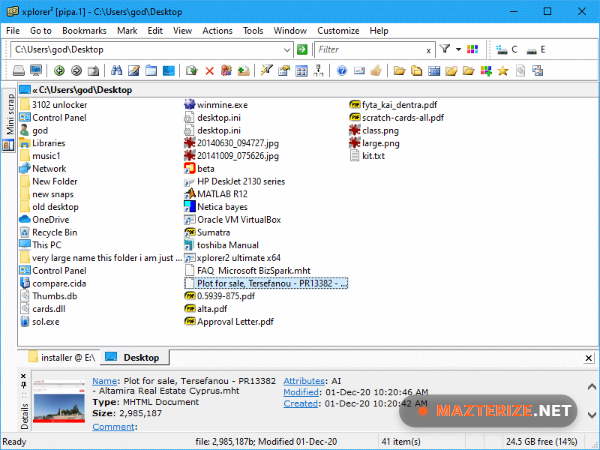Open the Tools menu

click(253, 31)
